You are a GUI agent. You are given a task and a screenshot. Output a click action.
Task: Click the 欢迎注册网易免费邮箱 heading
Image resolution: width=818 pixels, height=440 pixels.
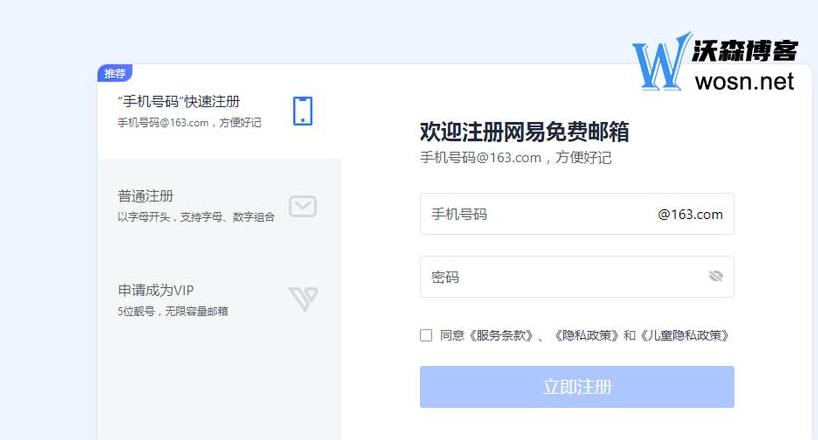[524, 132]
